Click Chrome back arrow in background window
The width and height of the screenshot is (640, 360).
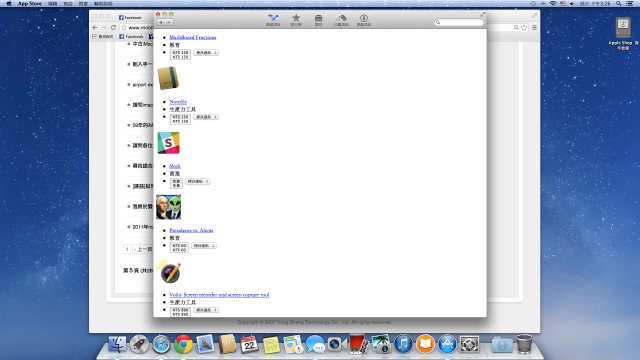(95, 27)
